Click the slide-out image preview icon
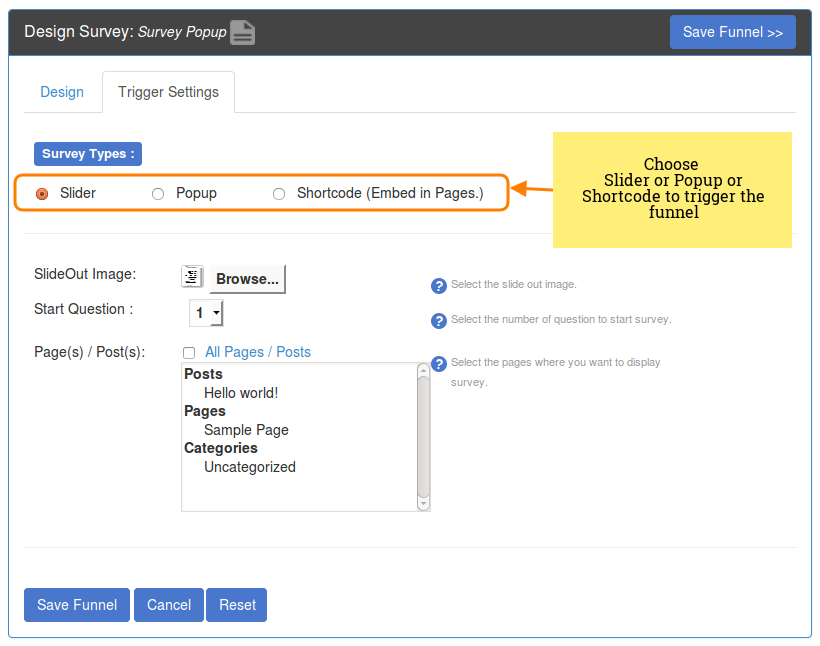 (x=192, y=275)
